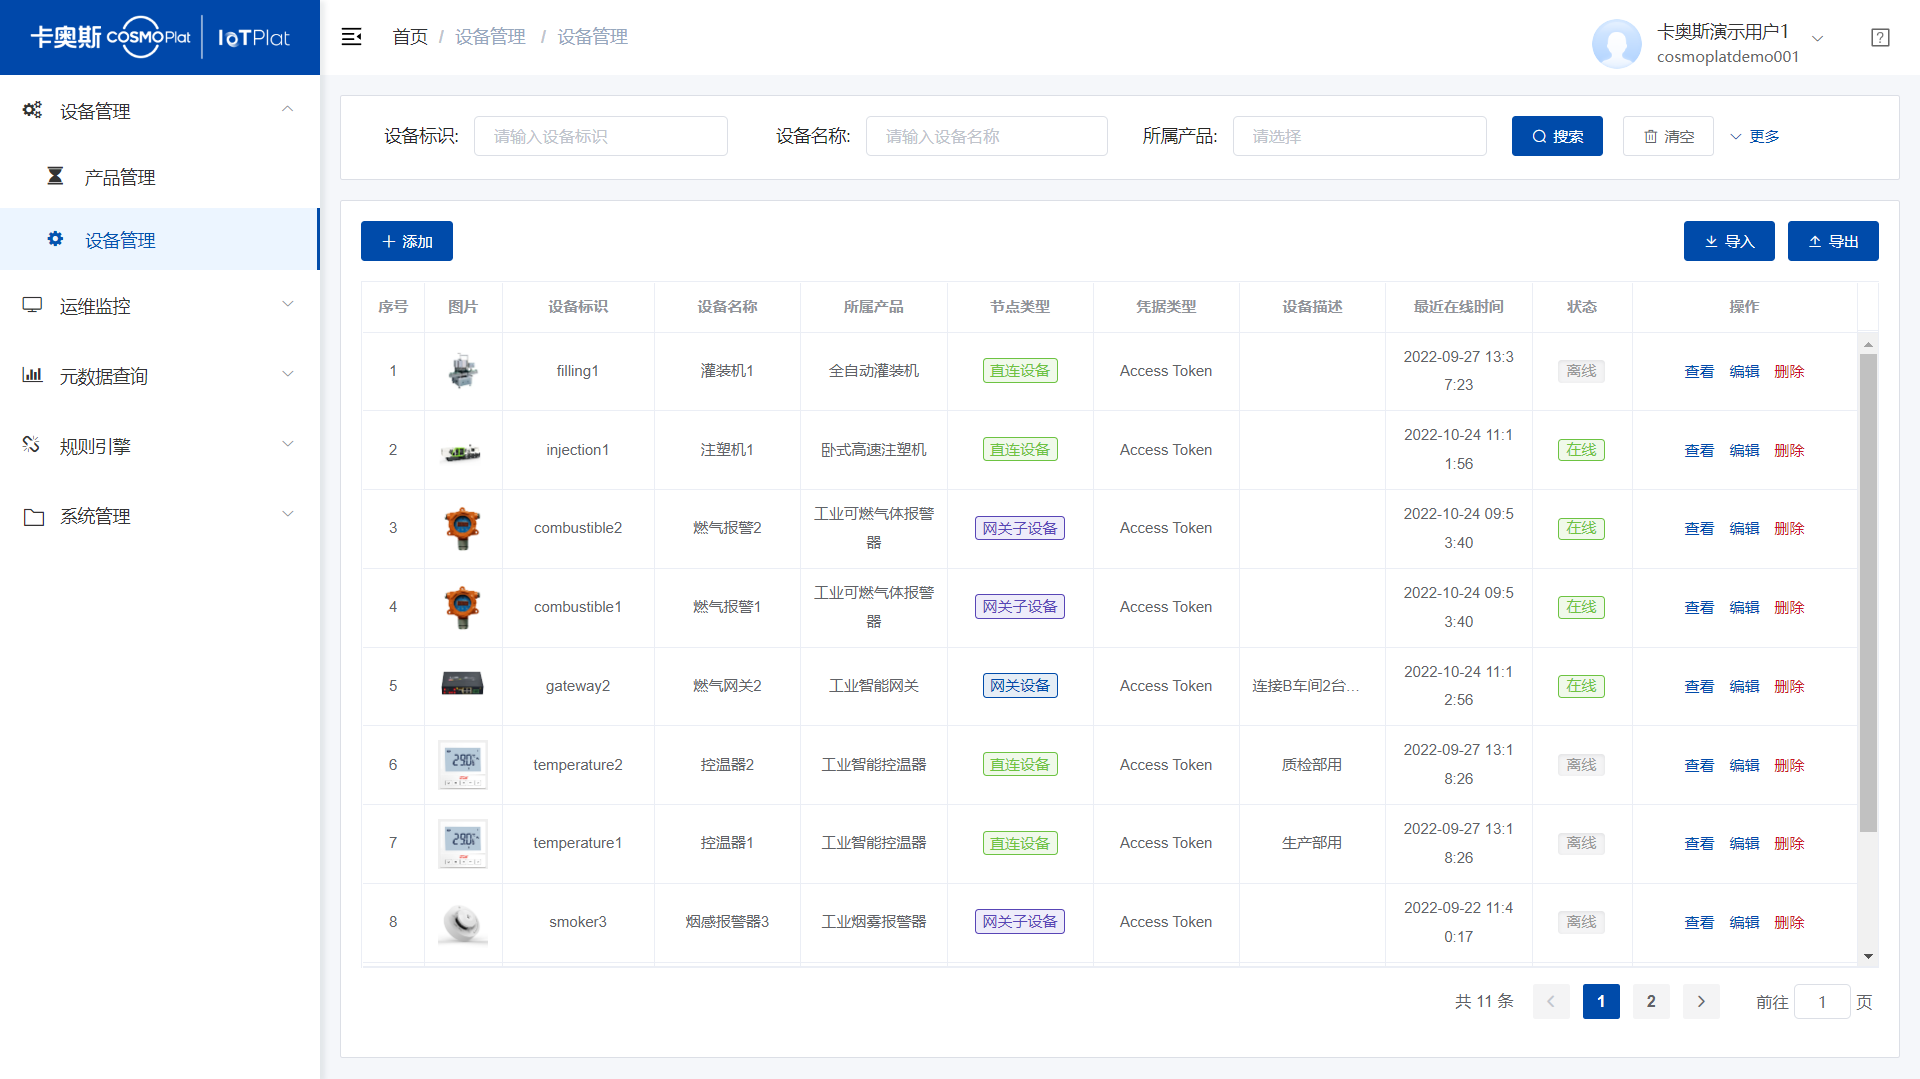1920x1079 pixels.
Task: Click the 规则引擎 icon
Action: pos(32,445)
